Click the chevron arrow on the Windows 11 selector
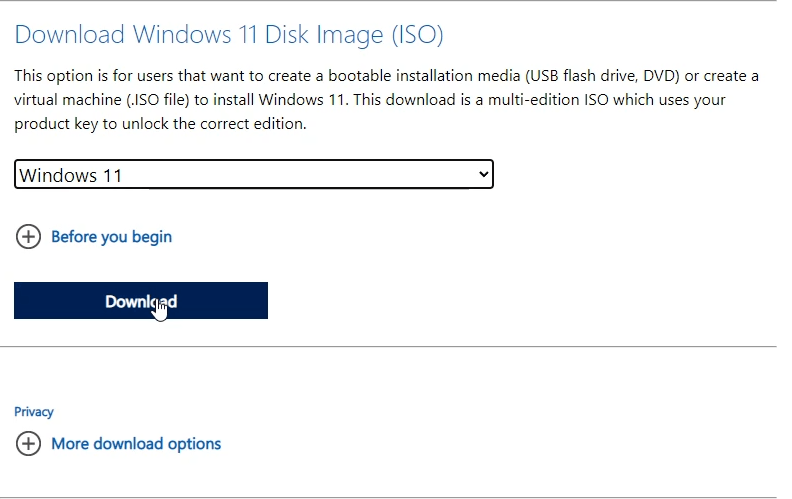Viewport: 792px width, 499px height. pos(483,174)
